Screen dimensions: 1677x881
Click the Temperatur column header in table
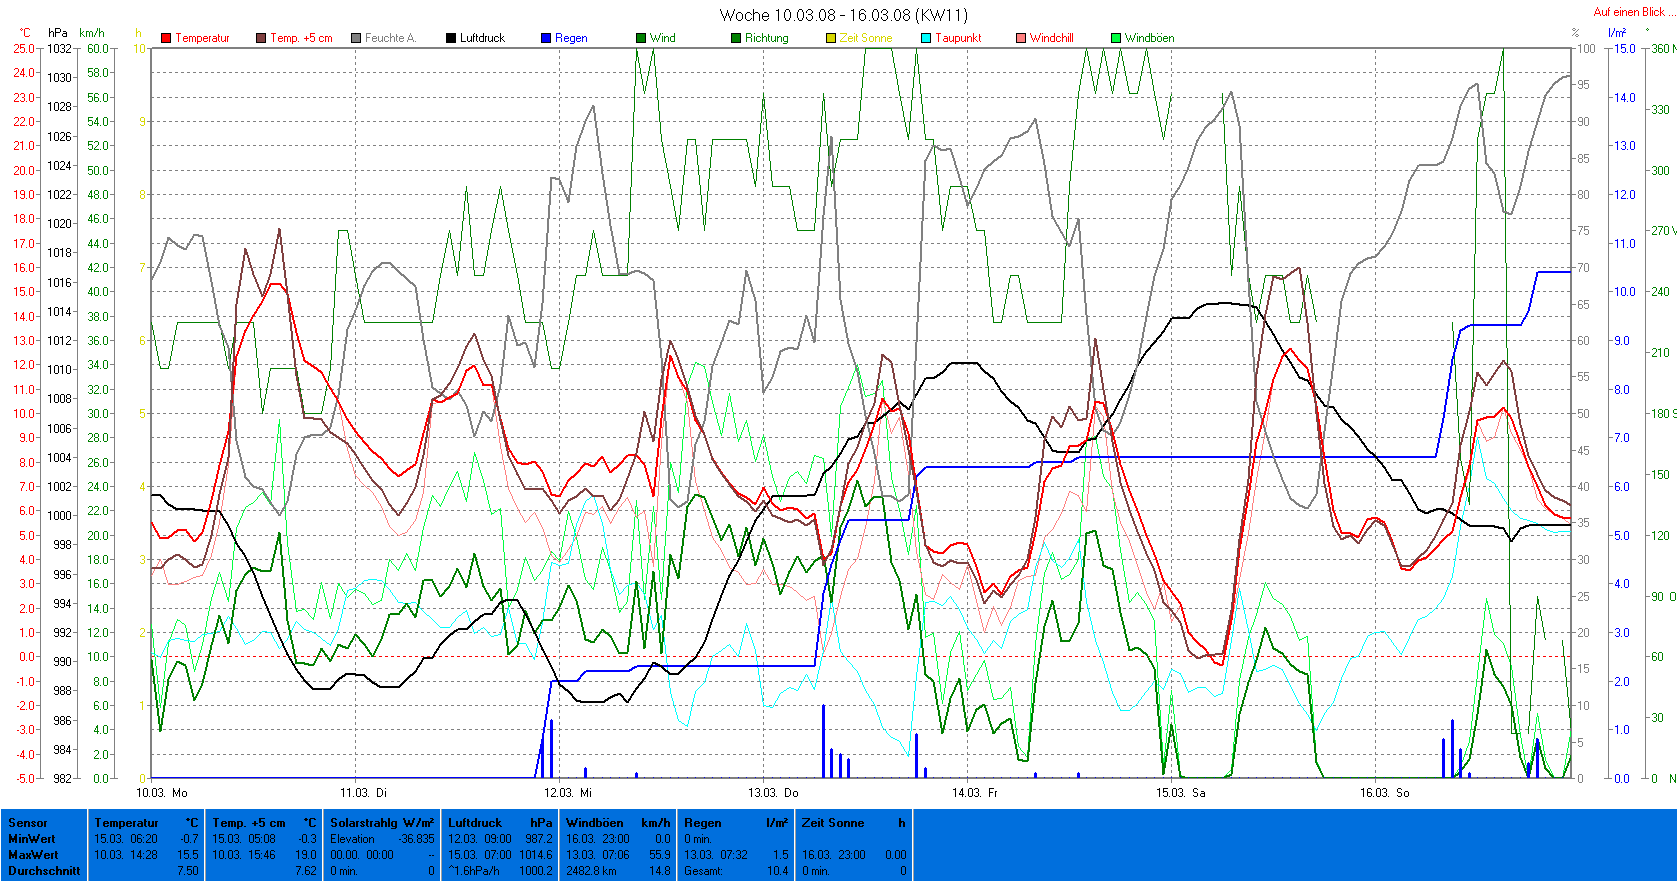127,823
